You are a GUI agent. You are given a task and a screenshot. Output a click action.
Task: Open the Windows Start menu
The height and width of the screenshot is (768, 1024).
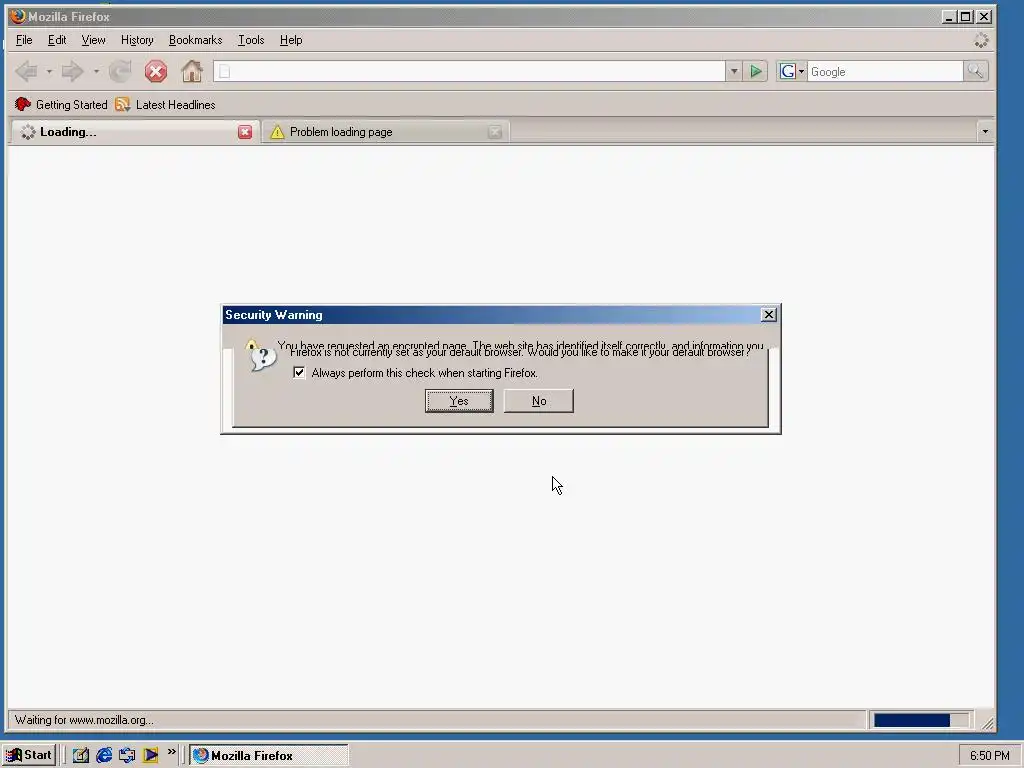point(29,755)
